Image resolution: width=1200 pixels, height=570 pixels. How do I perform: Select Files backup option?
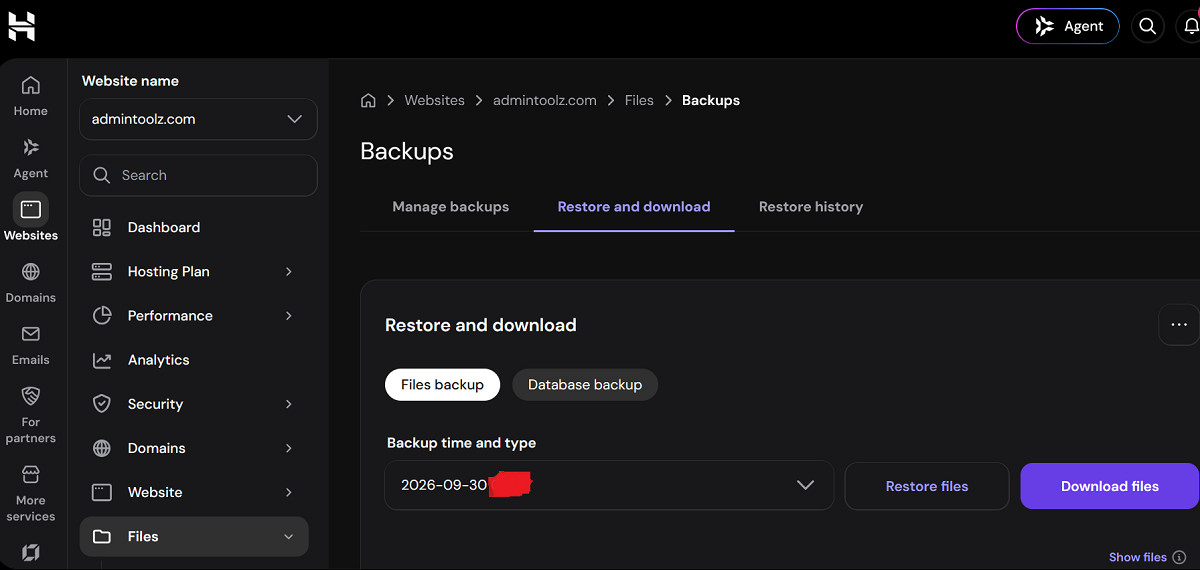(x=442, y=384)
